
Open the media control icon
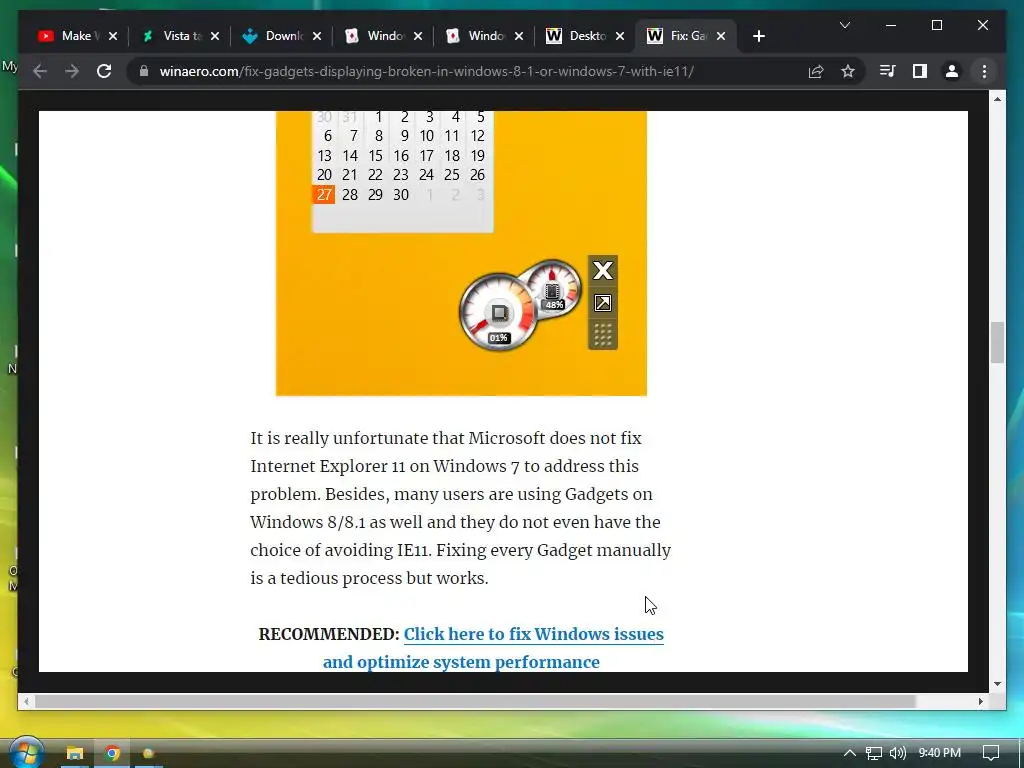pos(888,71)
